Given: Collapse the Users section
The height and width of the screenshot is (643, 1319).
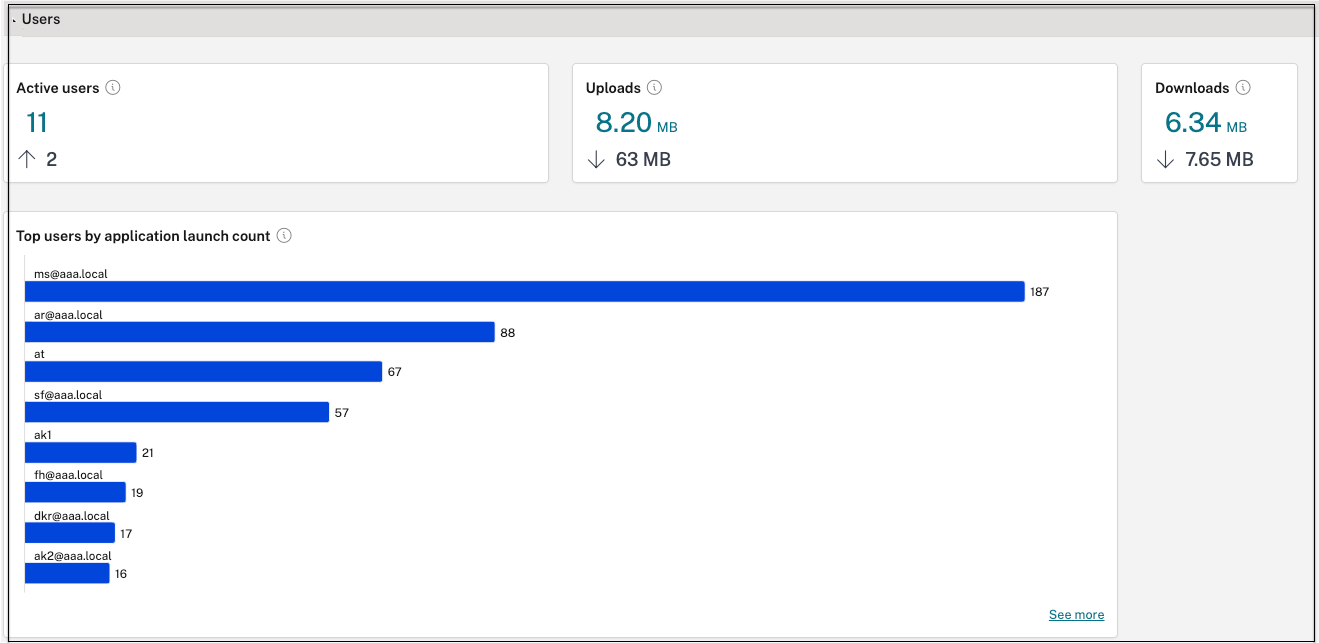Looking at the screenshot, I should coord(15,20).
